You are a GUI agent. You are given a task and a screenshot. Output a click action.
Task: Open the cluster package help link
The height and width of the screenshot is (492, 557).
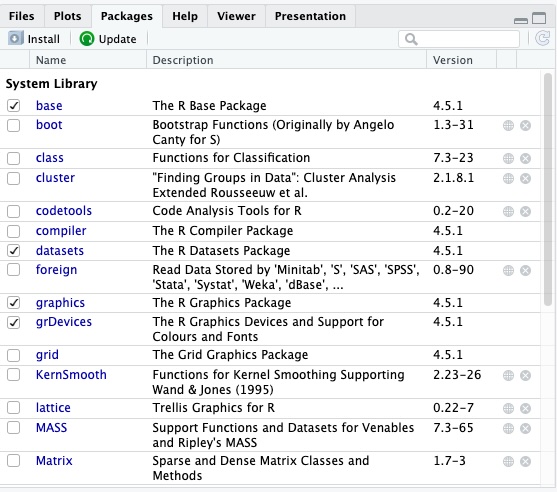click(55, 178)
